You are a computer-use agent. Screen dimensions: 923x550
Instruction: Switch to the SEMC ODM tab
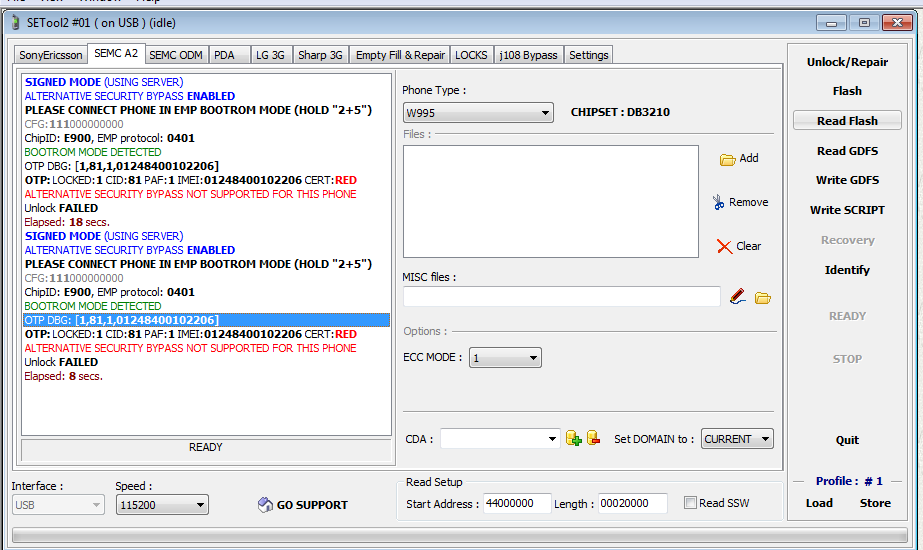[176, 55]
